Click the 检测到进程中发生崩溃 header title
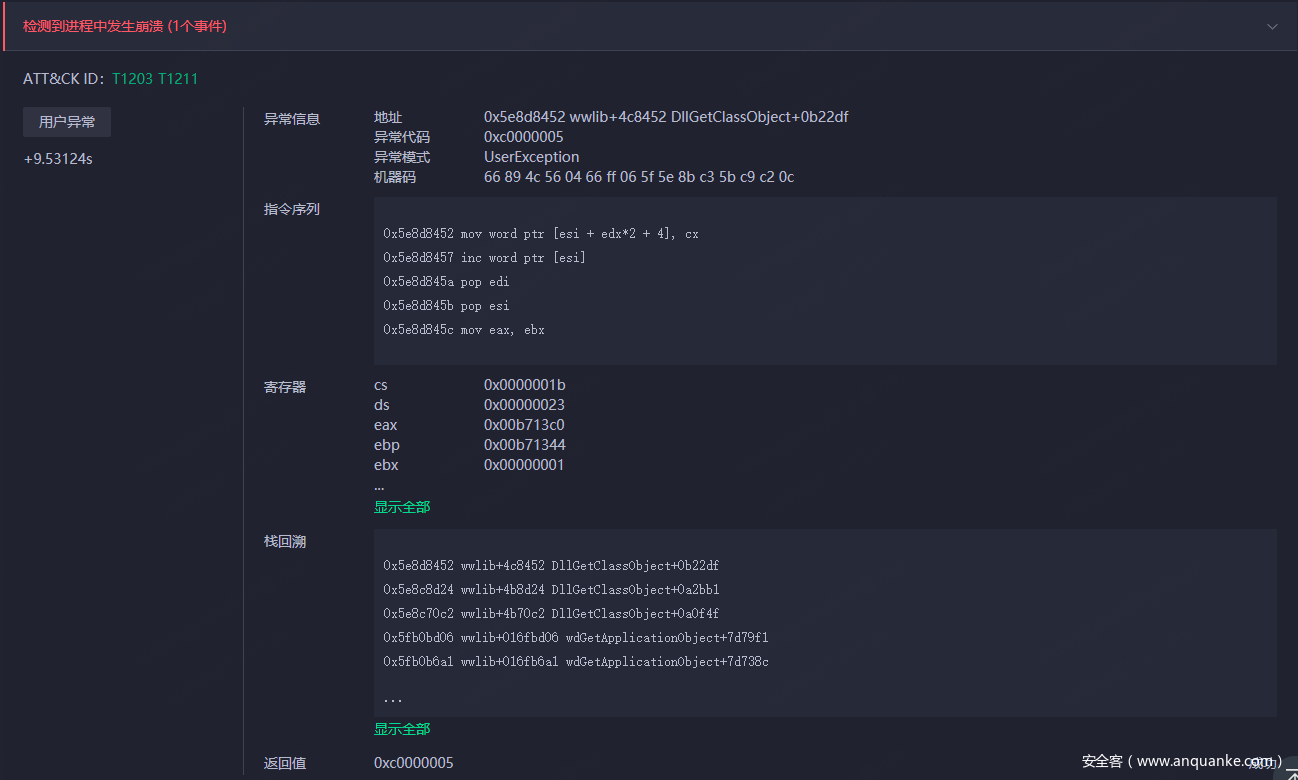 (125, 26)
